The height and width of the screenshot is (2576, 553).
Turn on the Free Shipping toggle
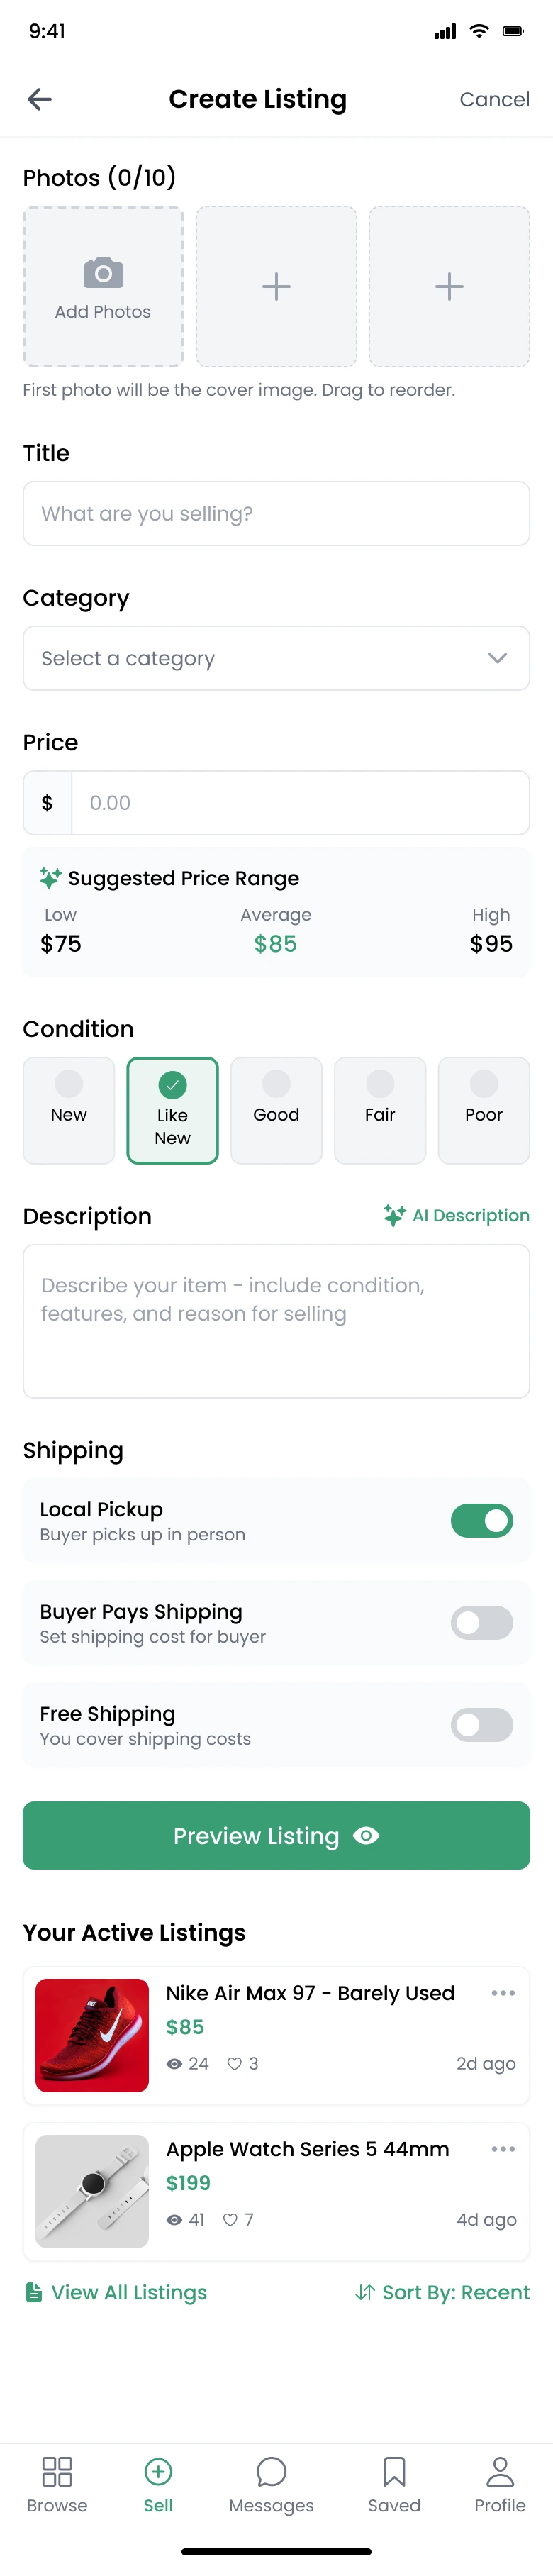click(x=481, y=1724)
